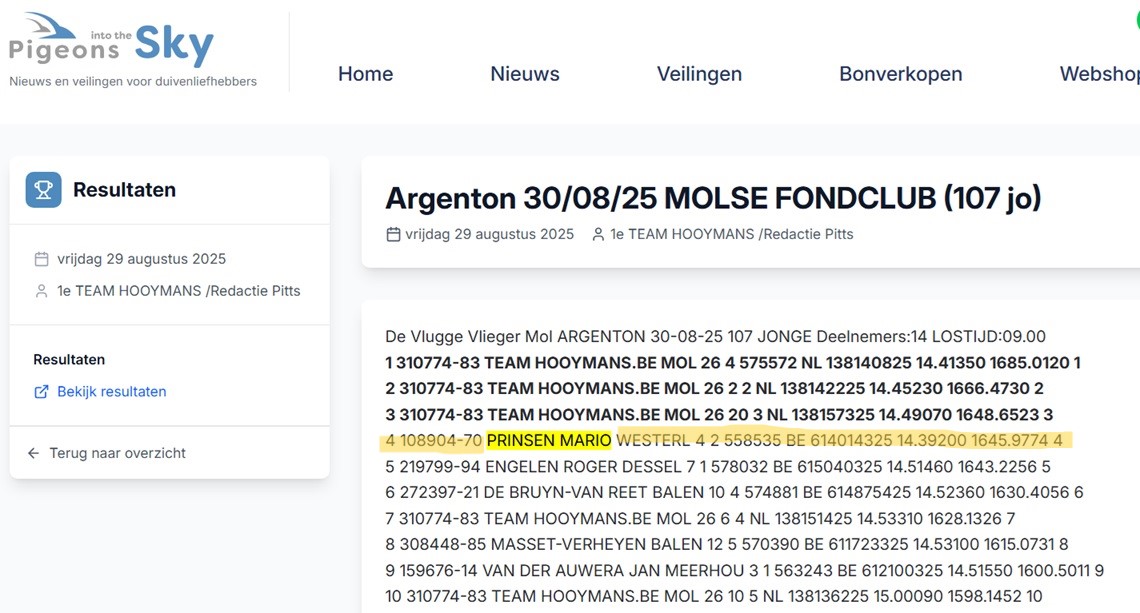1140x613 pixels.
Task: Navigate to Bonverkopen in the top menu
Action: (x=900, y=74)
